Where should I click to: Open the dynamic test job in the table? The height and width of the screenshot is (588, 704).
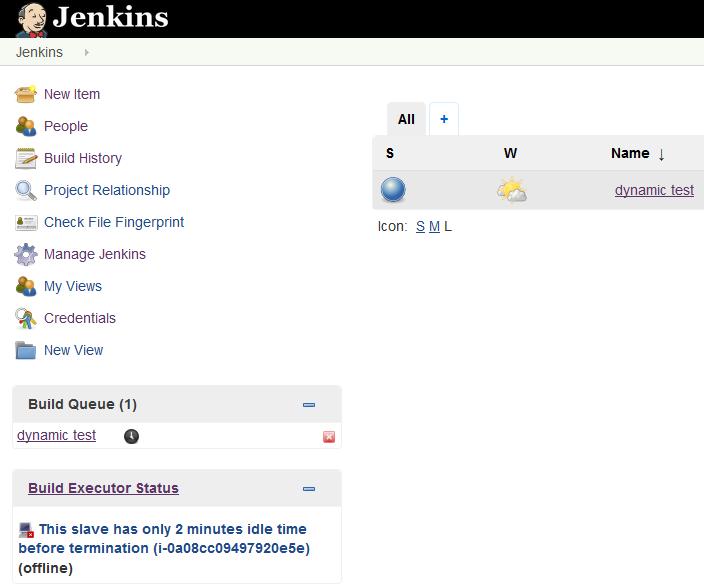654,190
